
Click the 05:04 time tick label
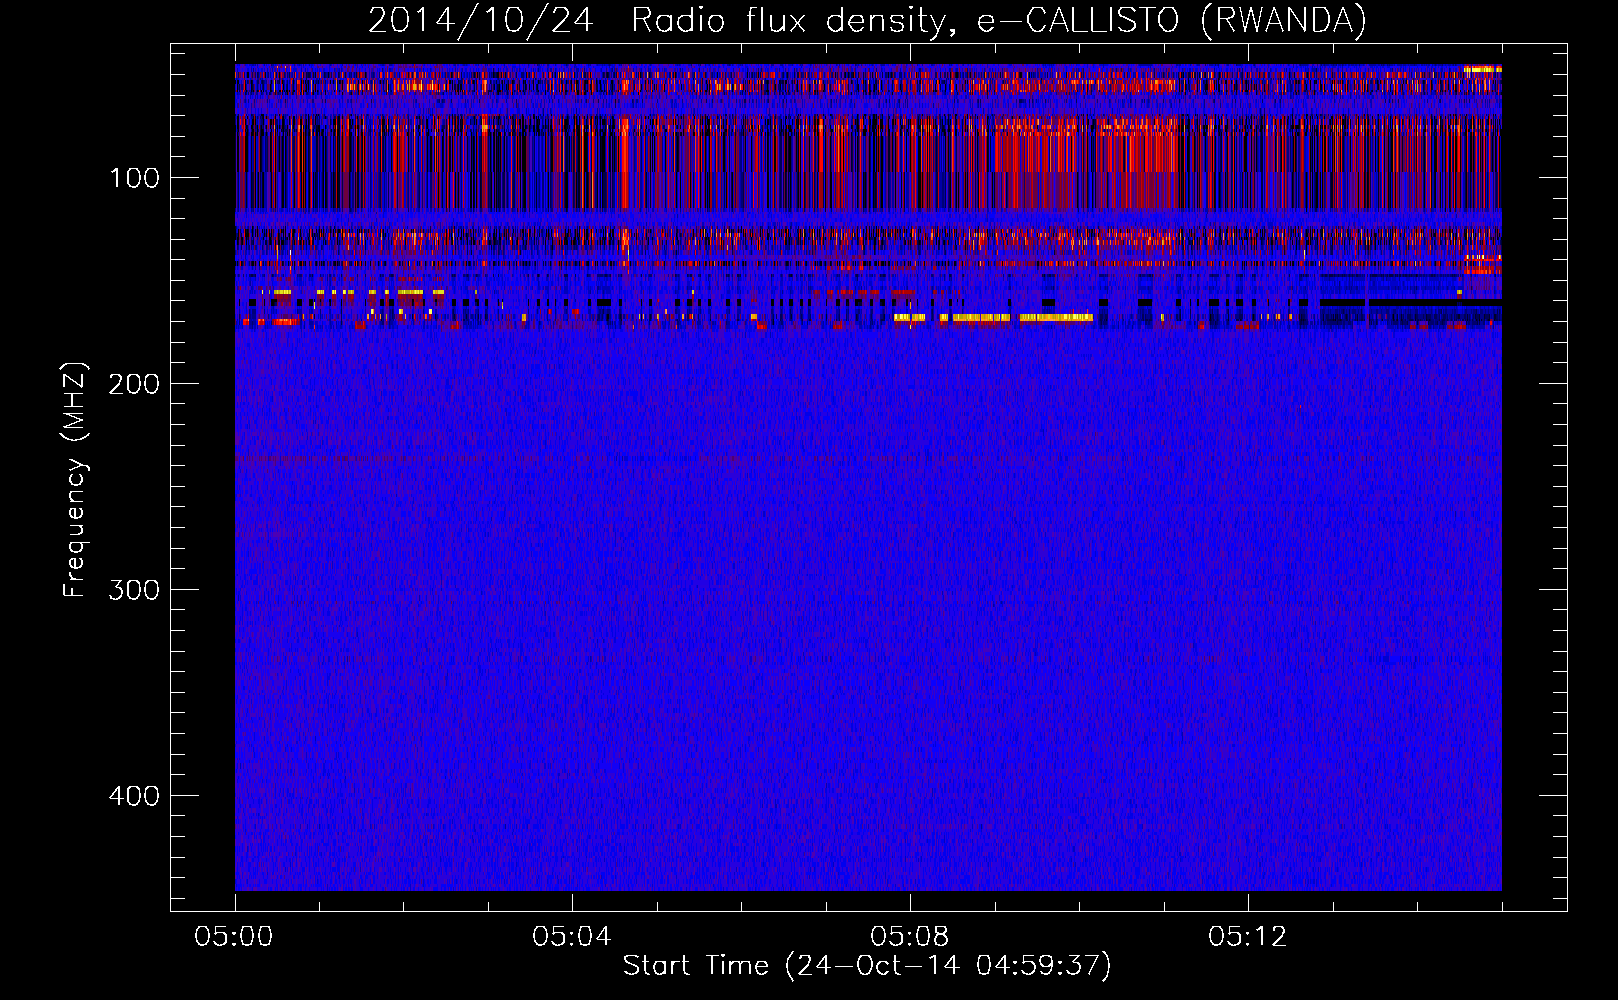[572, 937]
